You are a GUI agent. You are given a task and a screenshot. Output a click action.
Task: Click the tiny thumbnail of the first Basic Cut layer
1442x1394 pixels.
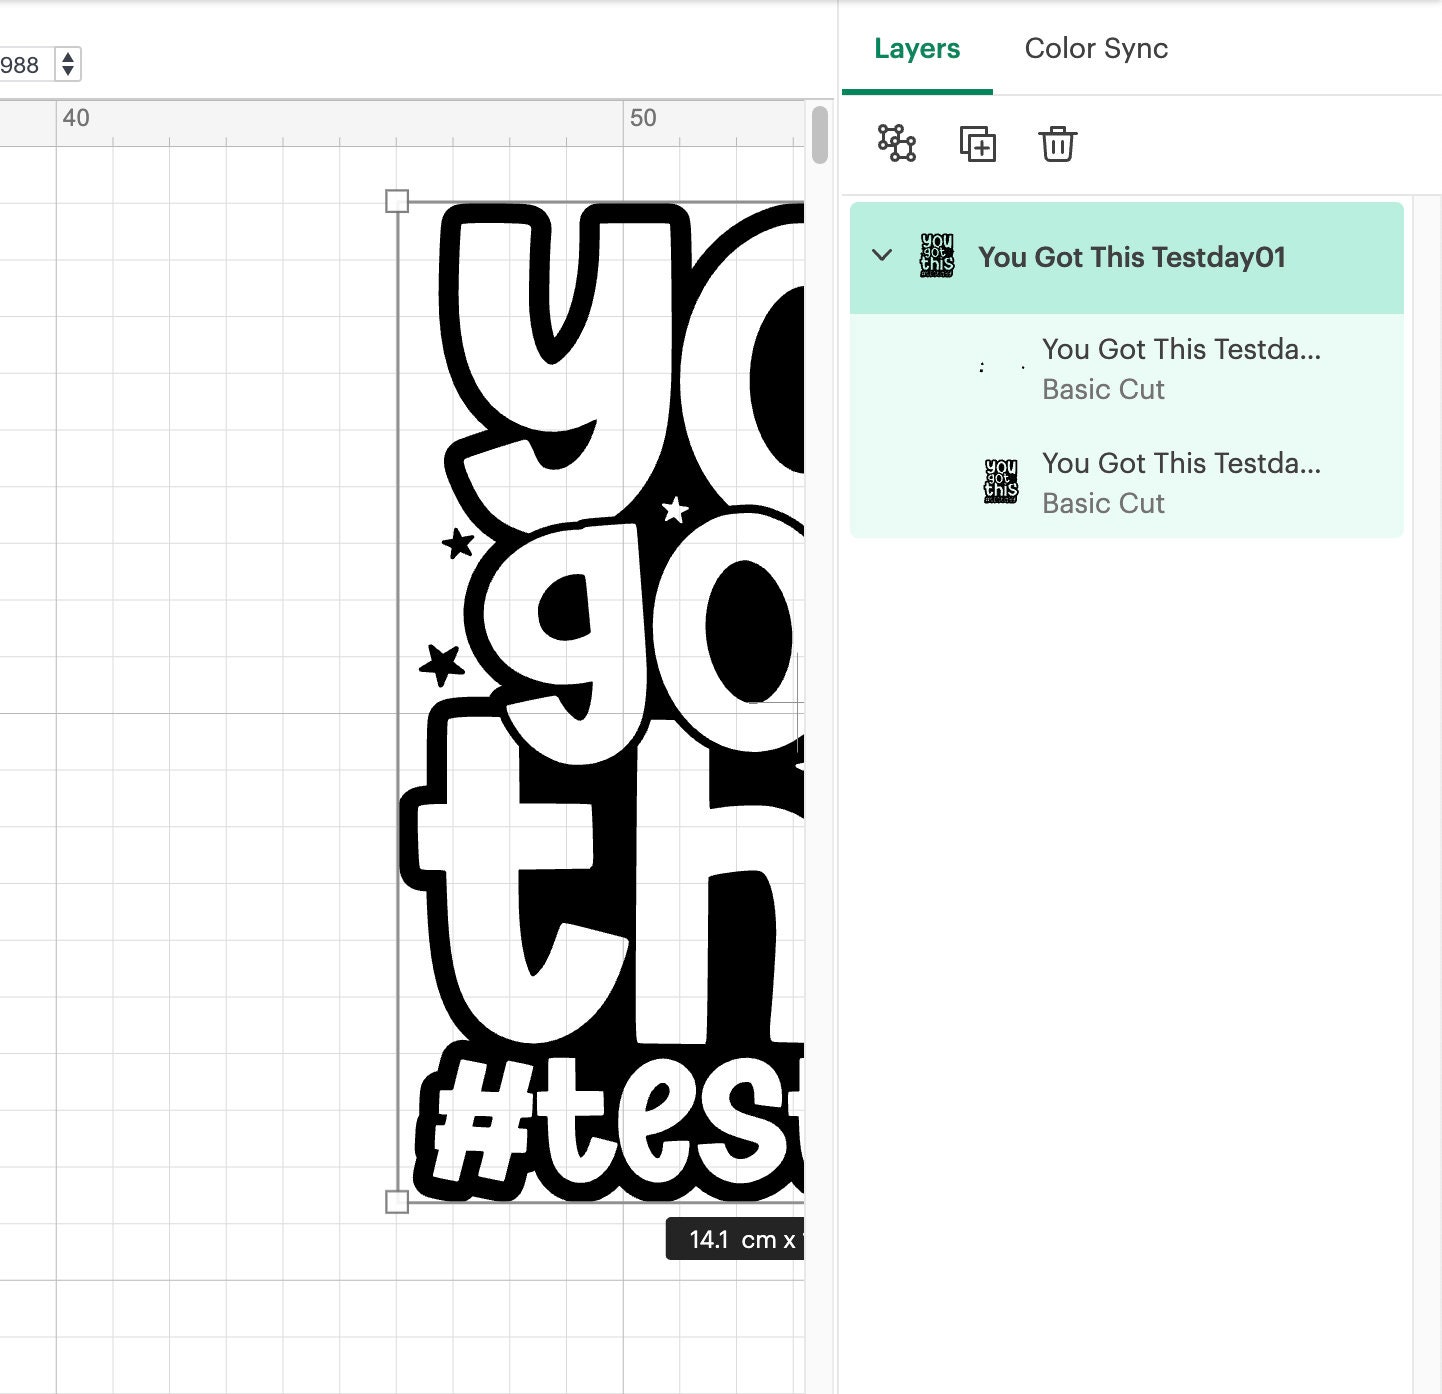click(1001, 368)
